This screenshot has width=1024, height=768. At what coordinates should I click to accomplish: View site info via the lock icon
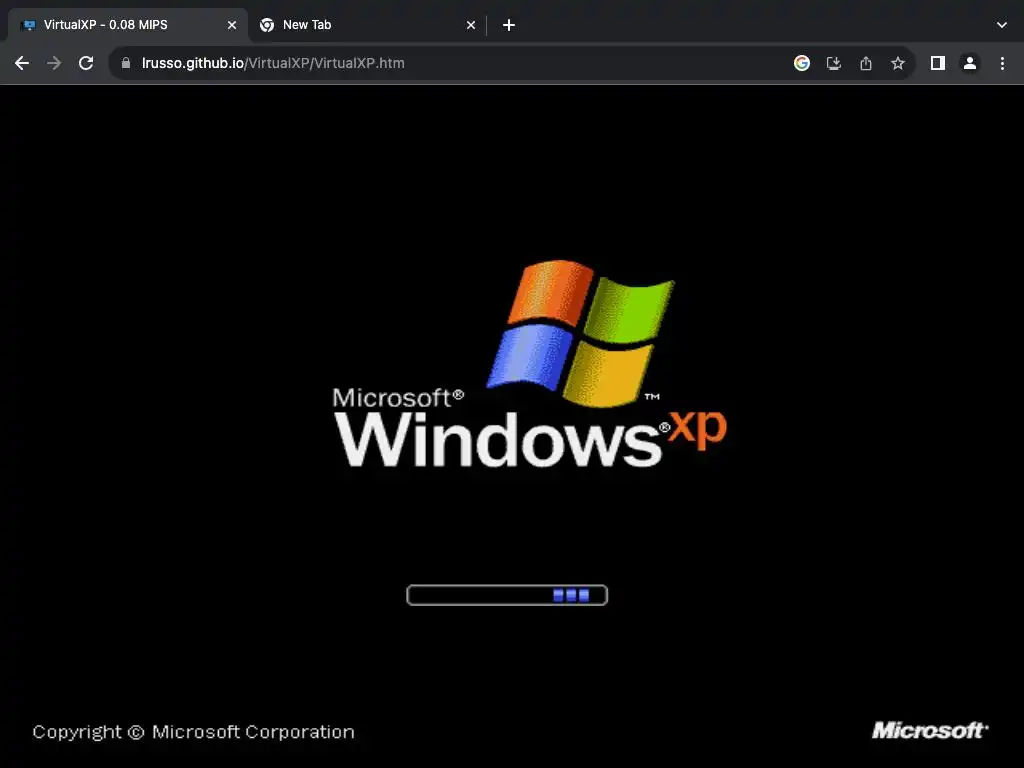pos(126,63)
